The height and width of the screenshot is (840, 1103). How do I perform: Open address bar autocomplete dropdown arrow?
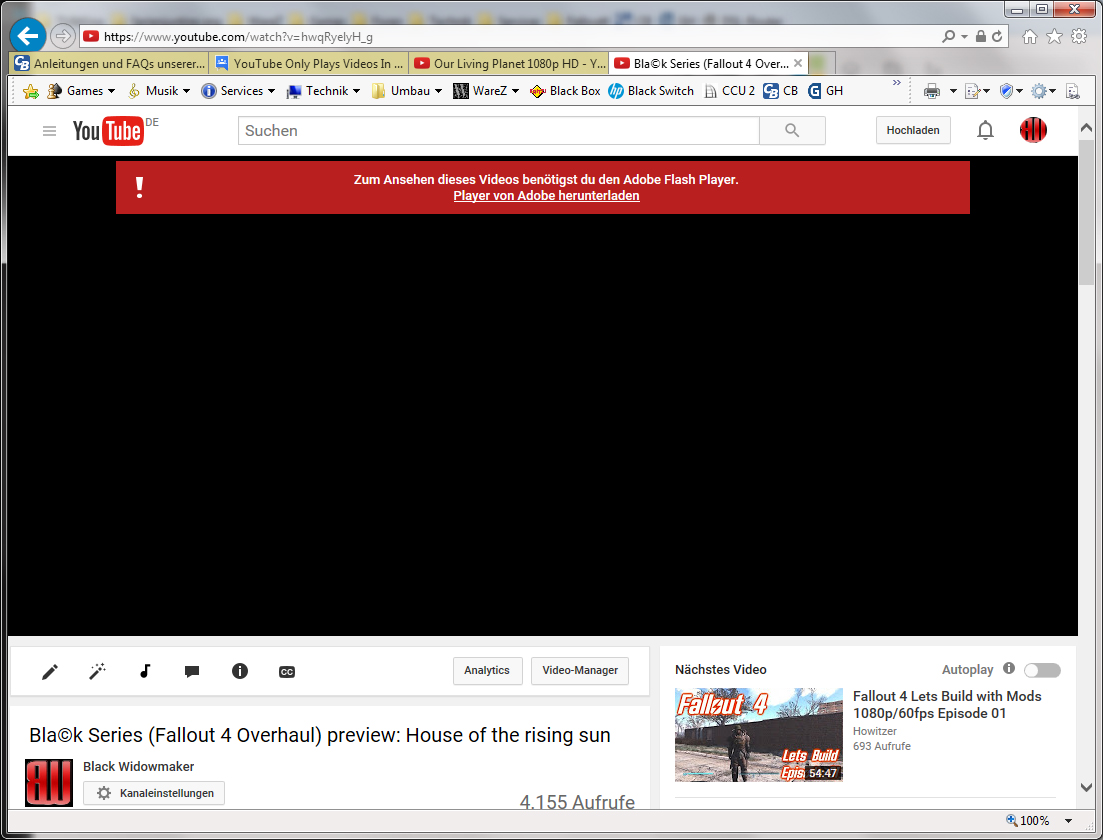[964, 37]
